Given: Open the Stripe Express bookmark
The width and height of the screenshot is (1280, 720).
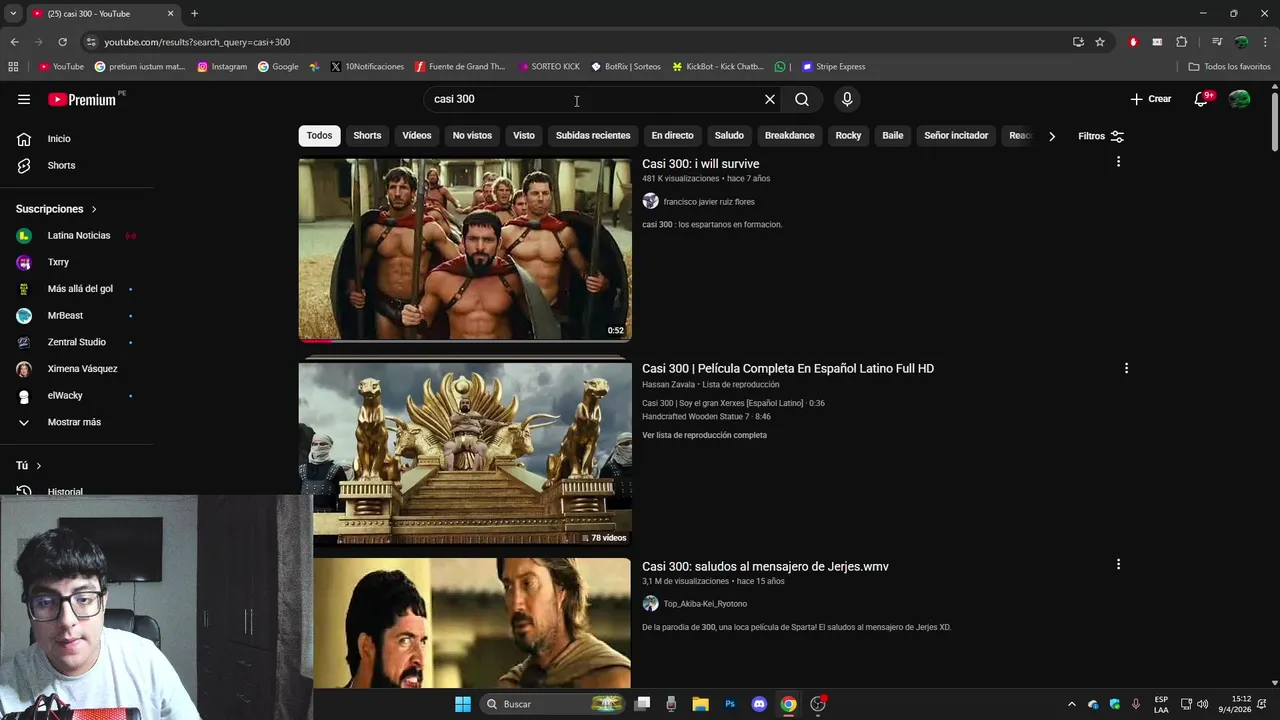Looking at the screenshot, I should 834,67.
